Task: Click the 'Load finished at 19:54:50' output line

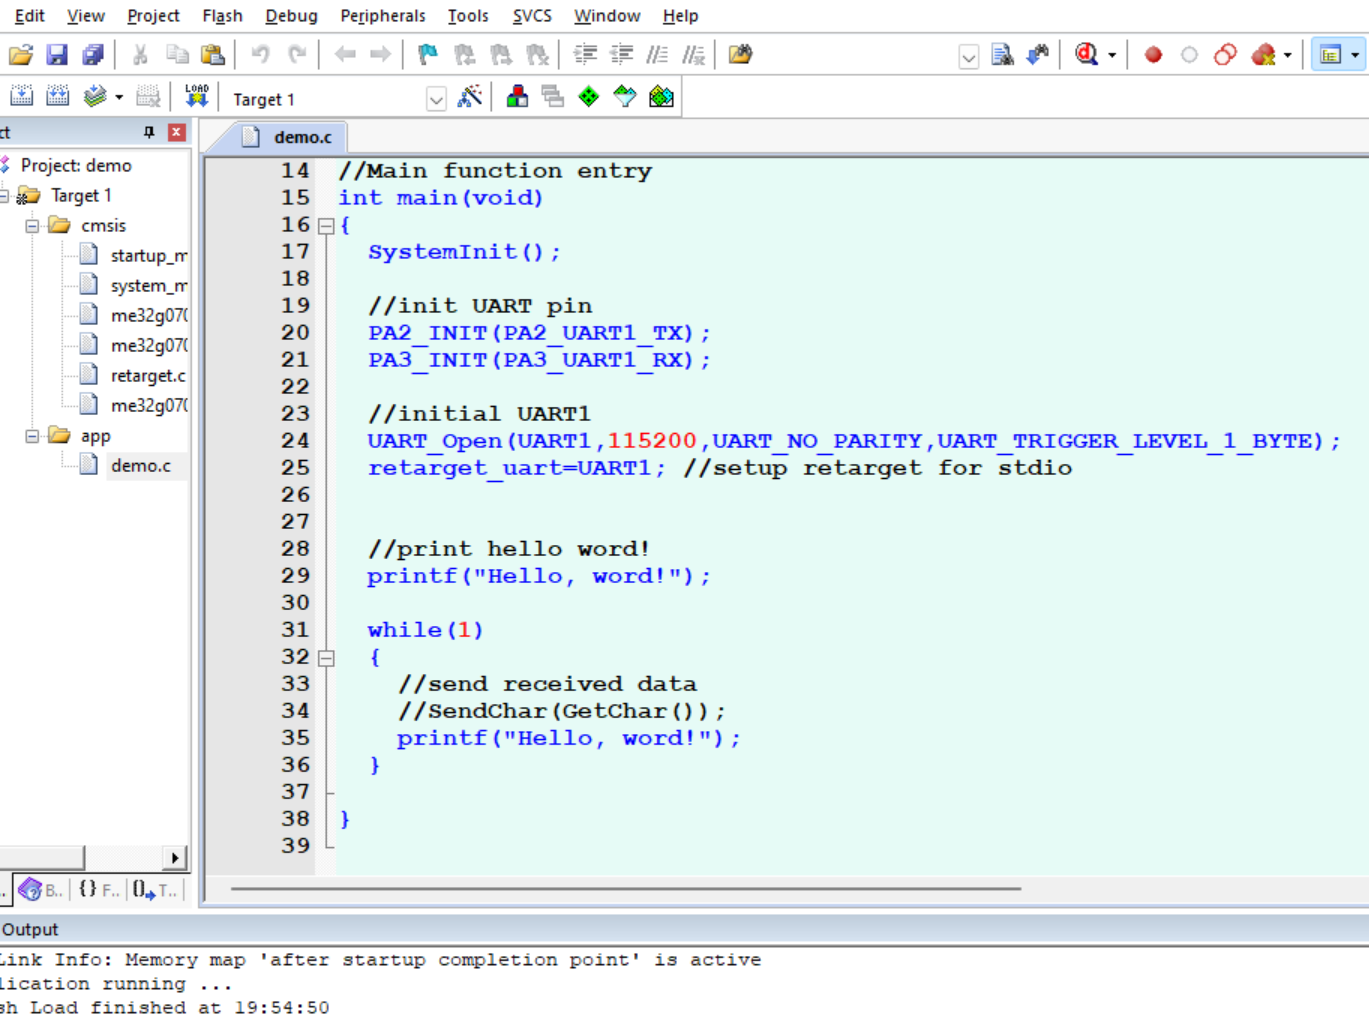Action: pyautogui.click(x=164, y=1008)
